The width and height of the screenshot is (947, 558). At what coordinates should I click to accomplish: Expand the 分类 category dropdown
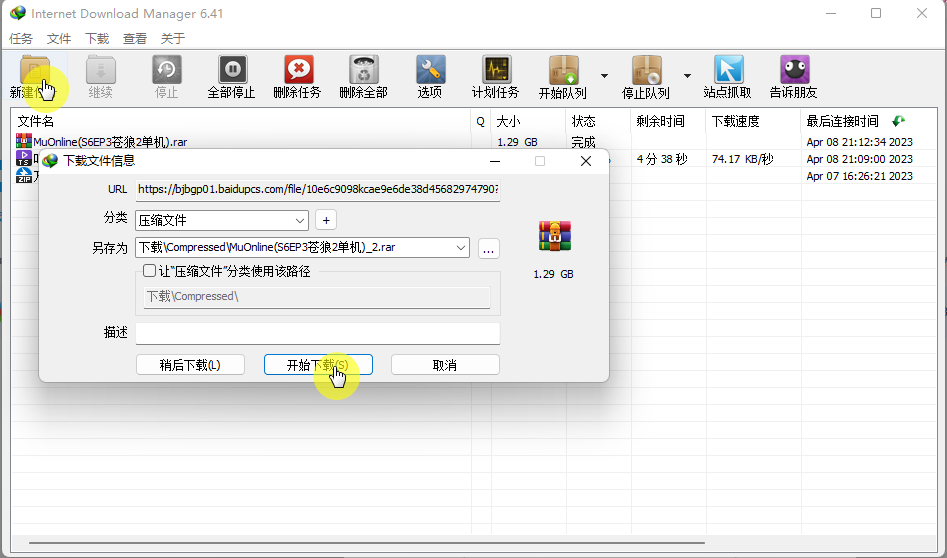point(300,220)
